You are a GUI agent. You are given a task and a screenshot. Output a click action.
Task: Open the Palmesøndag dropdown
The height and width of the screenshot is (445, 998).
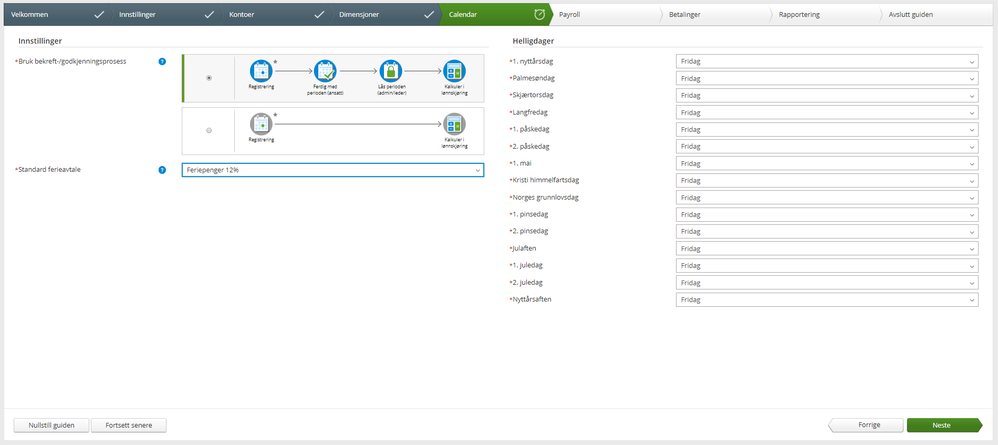(827, 78)
